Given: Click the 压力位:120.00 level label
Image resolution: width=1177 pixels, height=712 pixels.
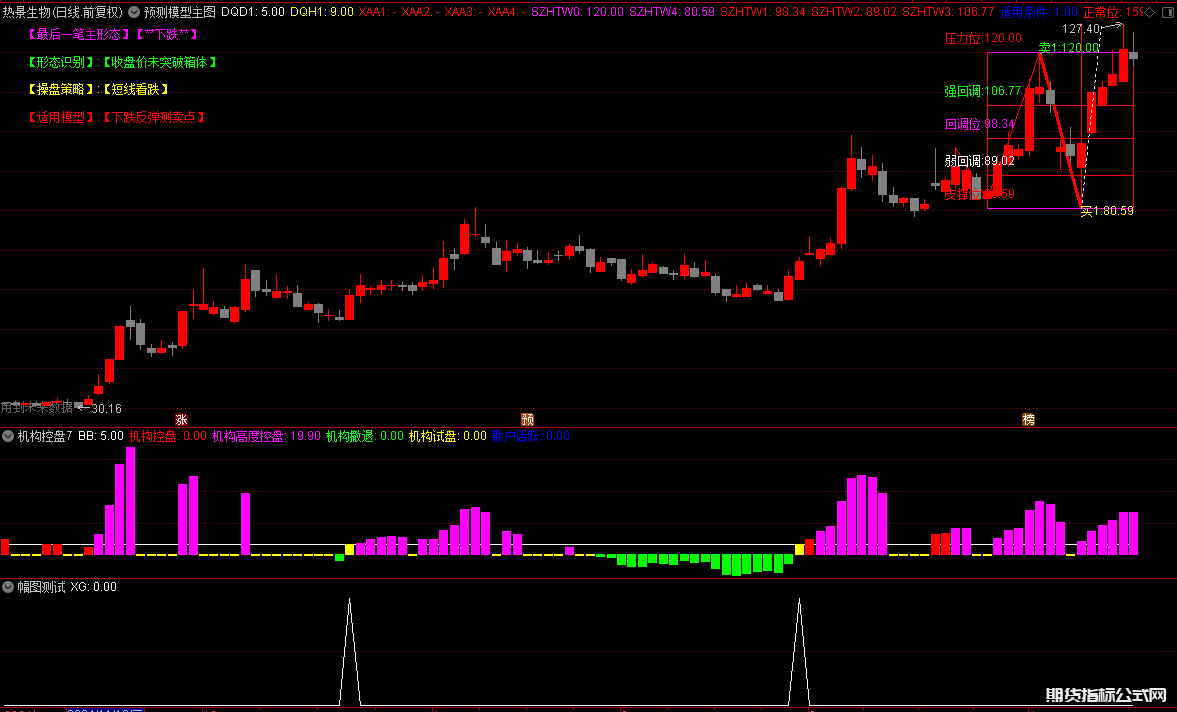Looking at the screenshot, I should 983,38.
